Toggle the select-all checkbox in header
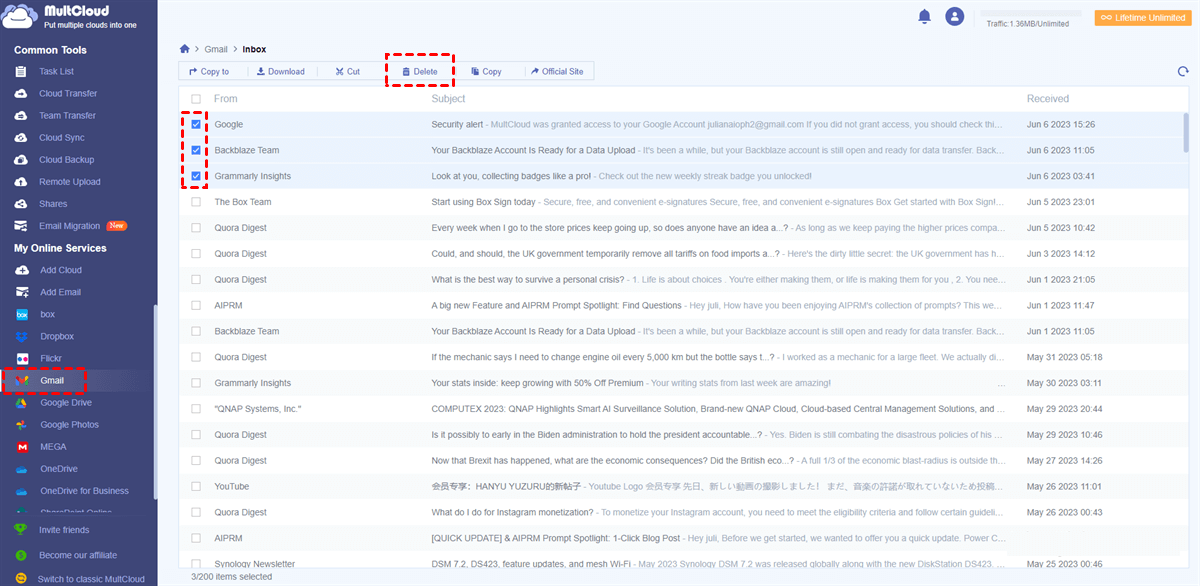This screenshot has width=1200, height=586. 196,99
